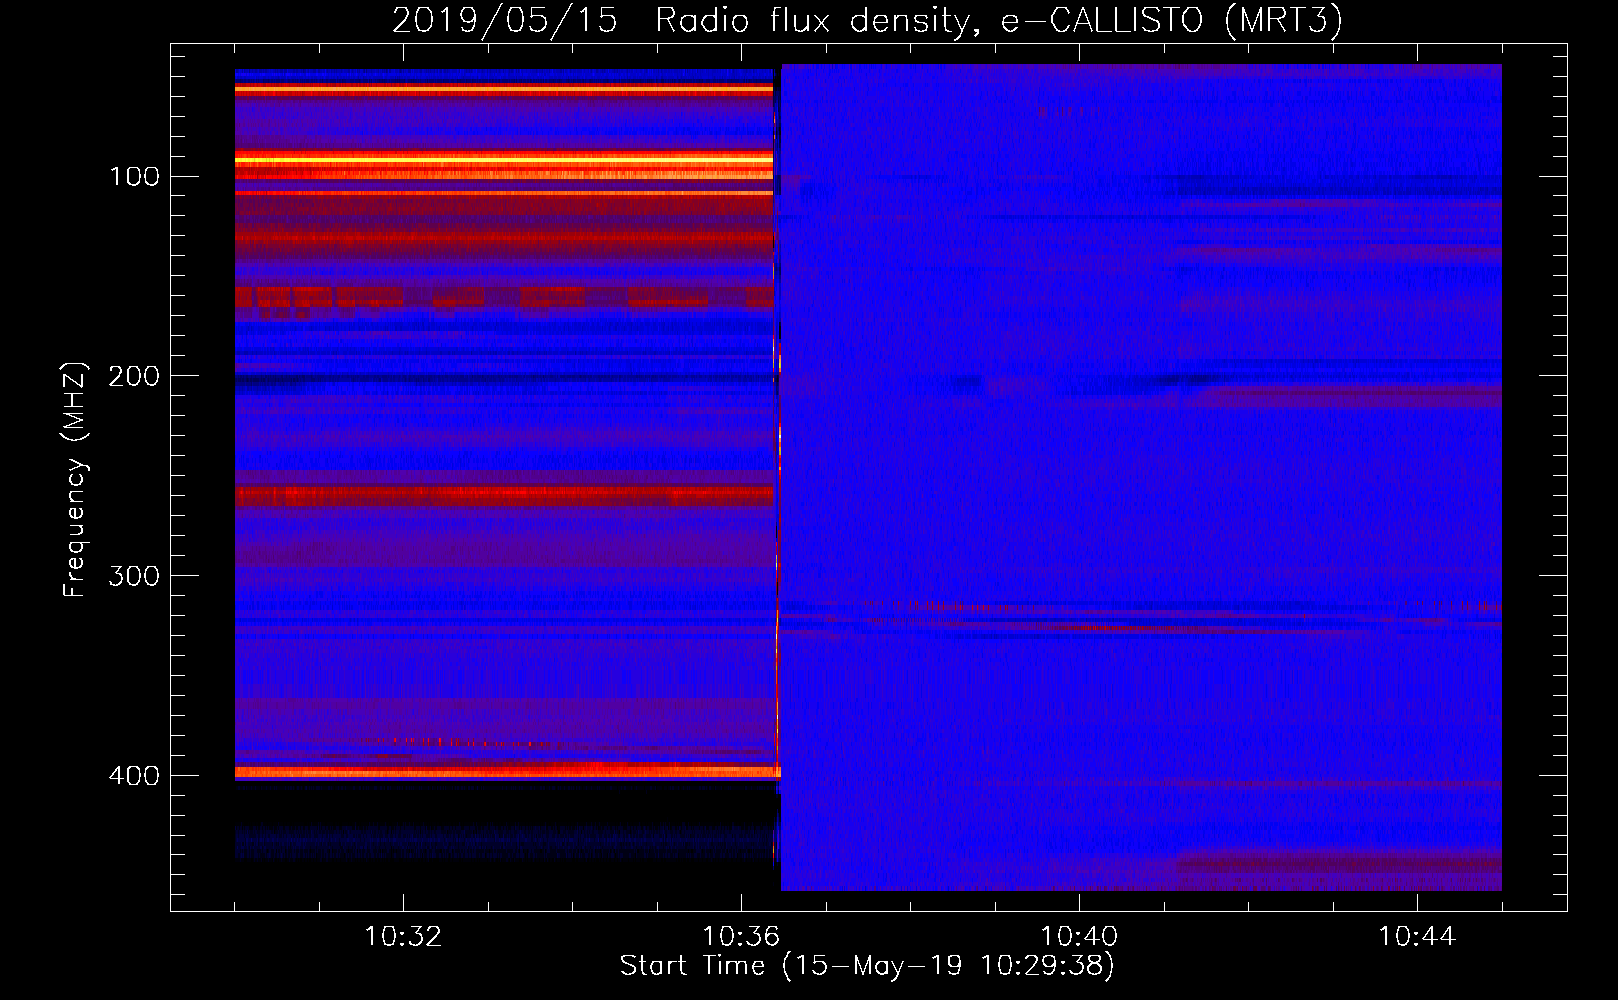The height and width of the screenshot is (1000, 1618).
Task: Click the 400 frequency tick label
Action: tap(135, 776)
